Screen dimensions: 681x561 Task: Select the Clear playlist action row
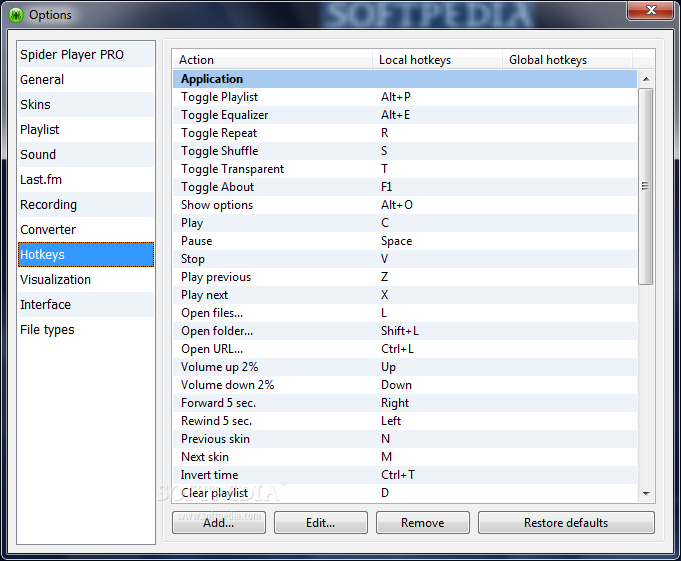405,493
